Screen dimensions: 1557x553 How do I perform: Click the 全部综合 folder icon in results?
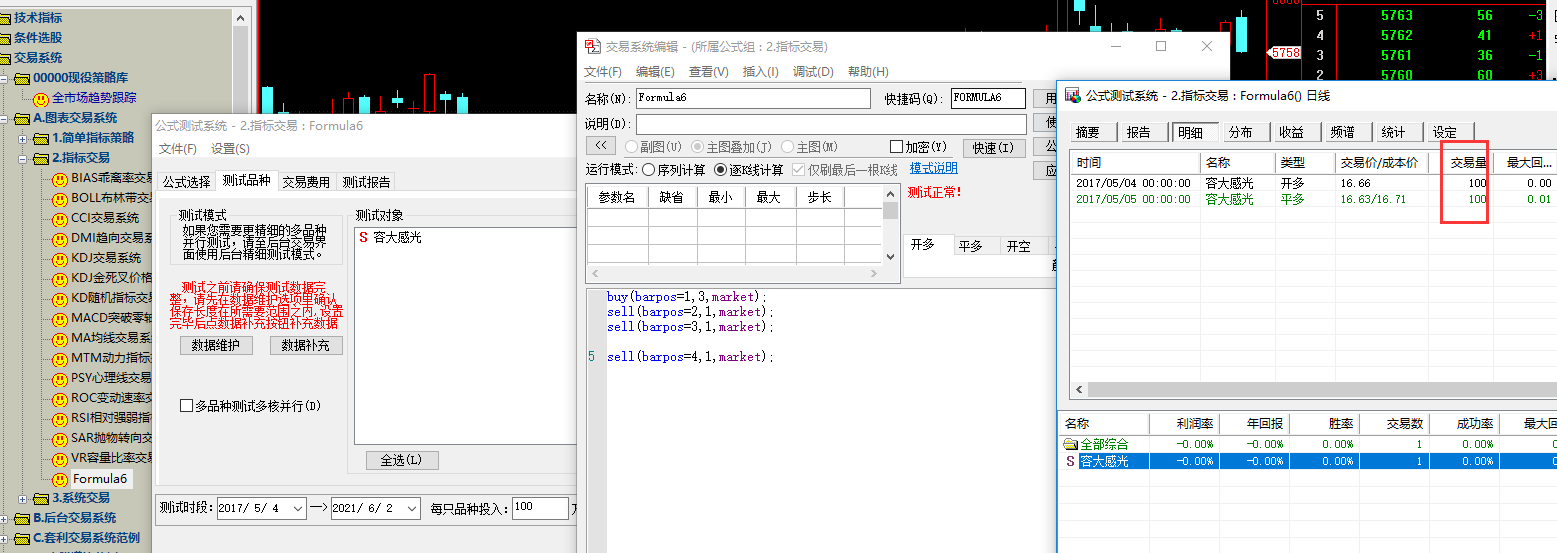tap(1070, 444)
